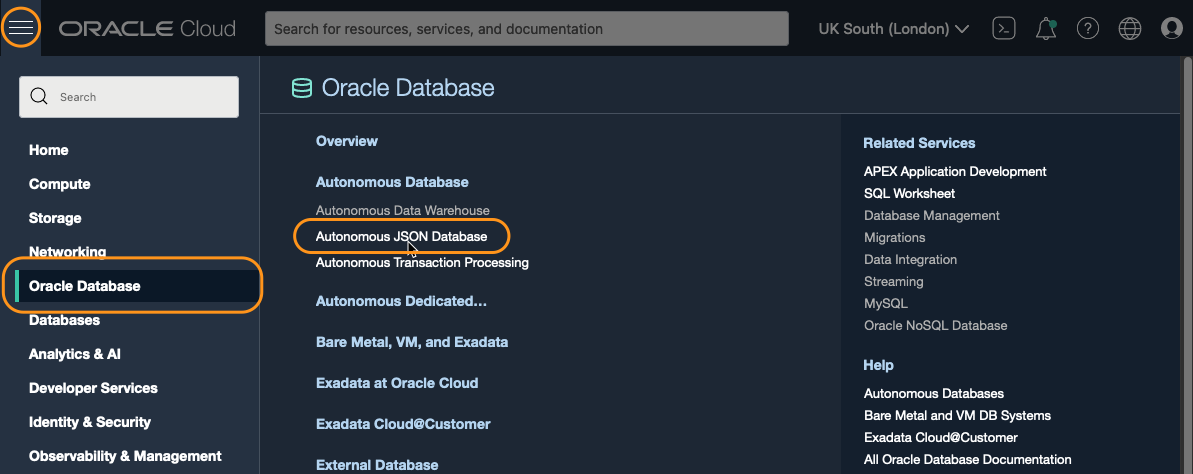Open the language globe icon
This screenshot has height=474, width=1193.
1130,29
